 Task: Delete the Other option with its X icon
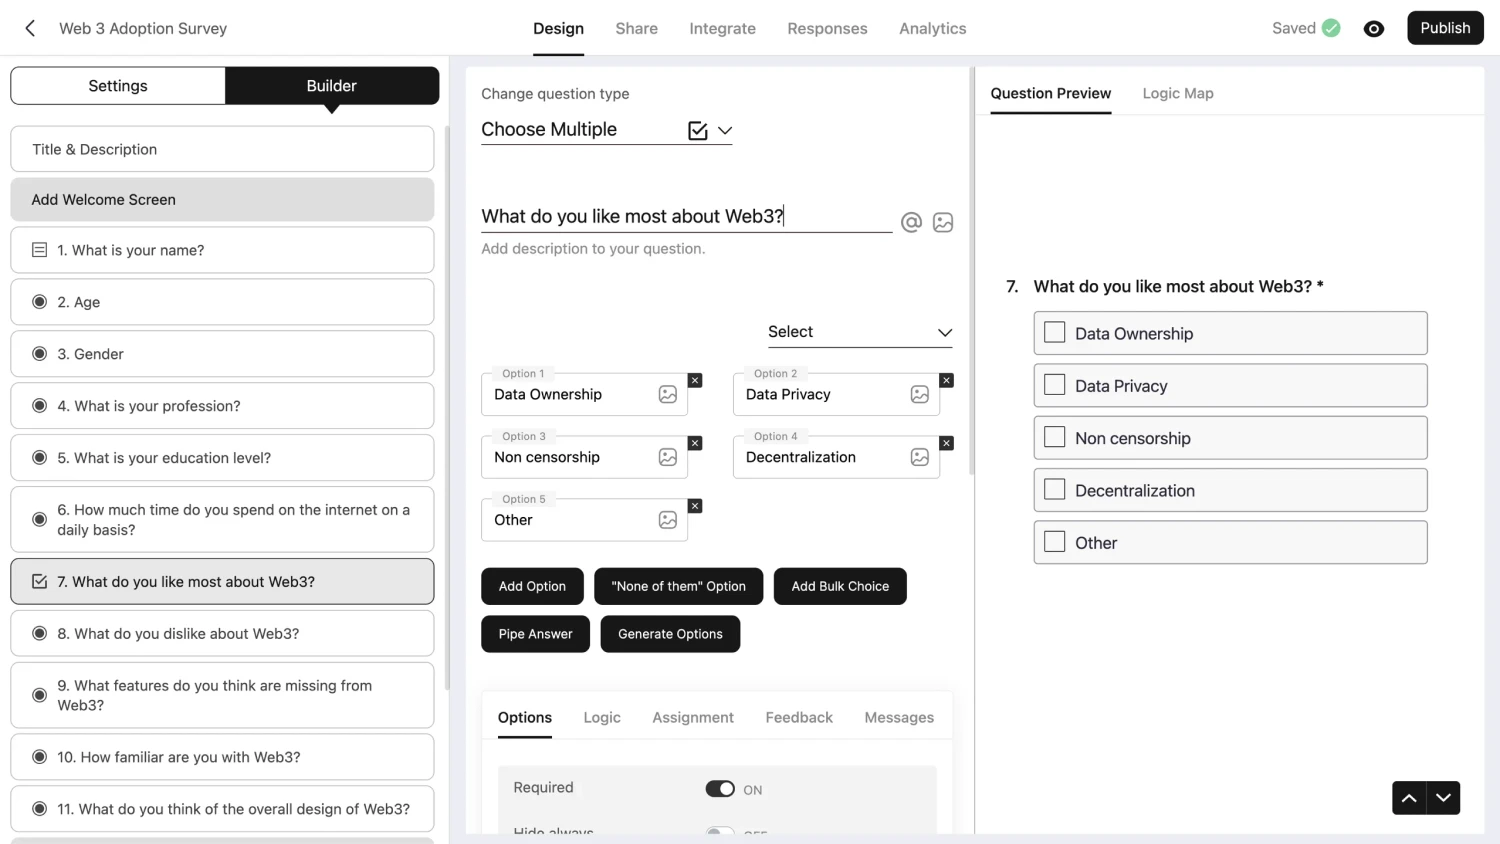point(695,506)
